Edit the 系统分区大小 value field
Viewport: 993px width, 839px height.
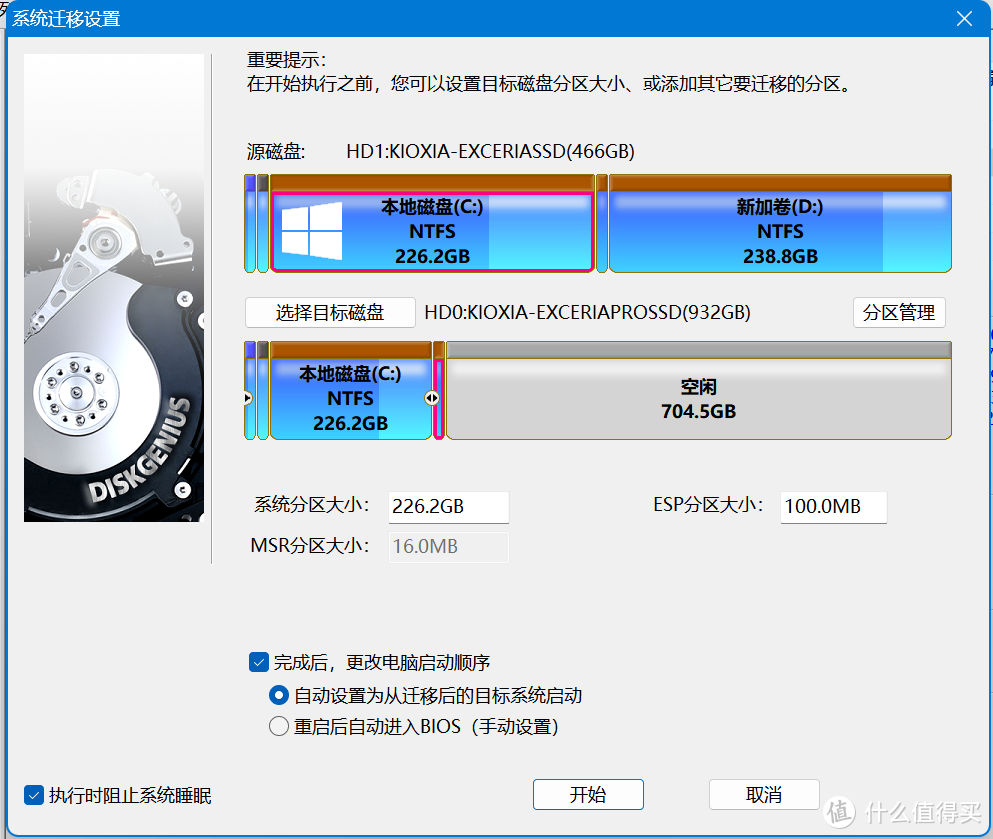point(448,507)
